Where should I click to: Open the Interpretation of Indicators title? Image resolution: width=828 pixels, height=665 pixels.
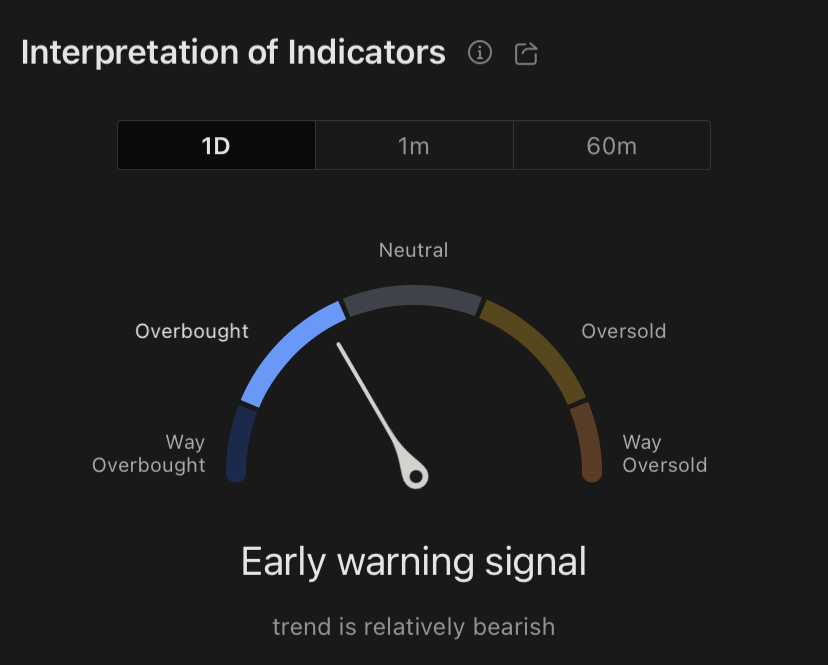coord(233,52)
